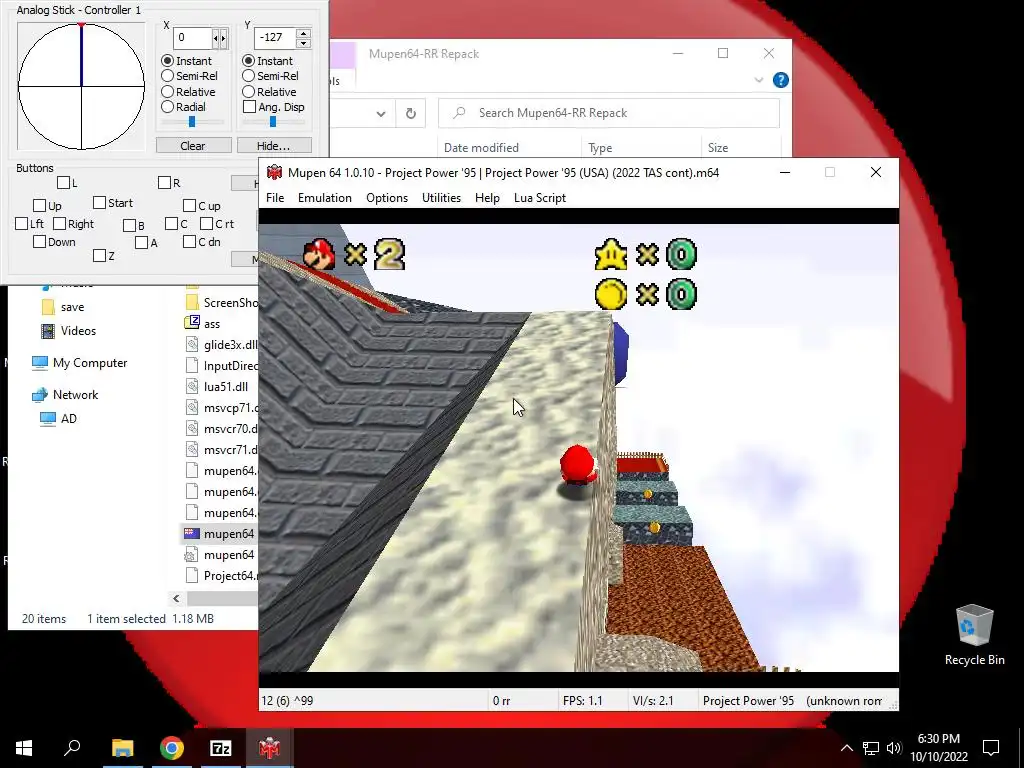
Task: Check the D-pad Down checkbox
Action: [39, 242]
